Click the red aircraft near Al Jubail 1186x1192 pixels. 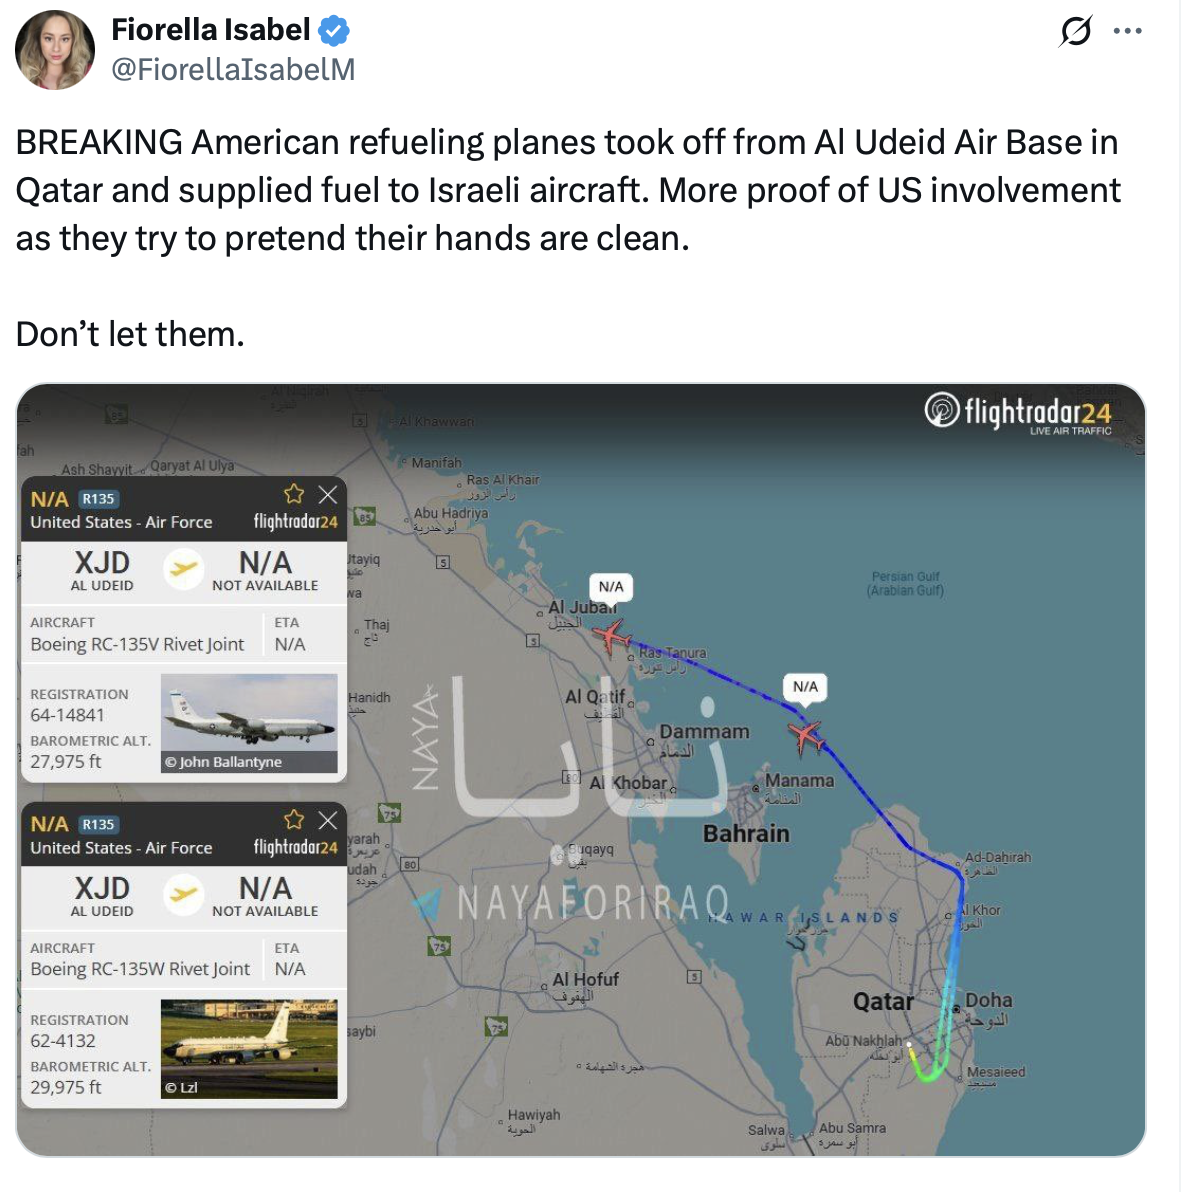point(611,635)
